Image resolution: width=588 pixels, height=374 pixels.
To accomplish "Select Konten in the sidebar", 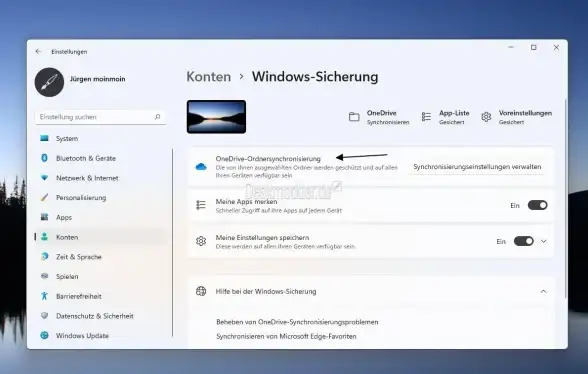I will coord(100,237).
